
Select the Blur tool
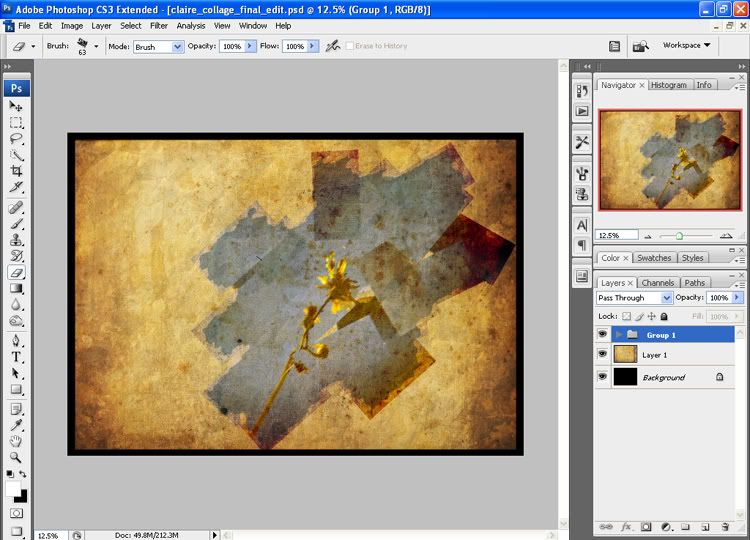coord(16,305)
